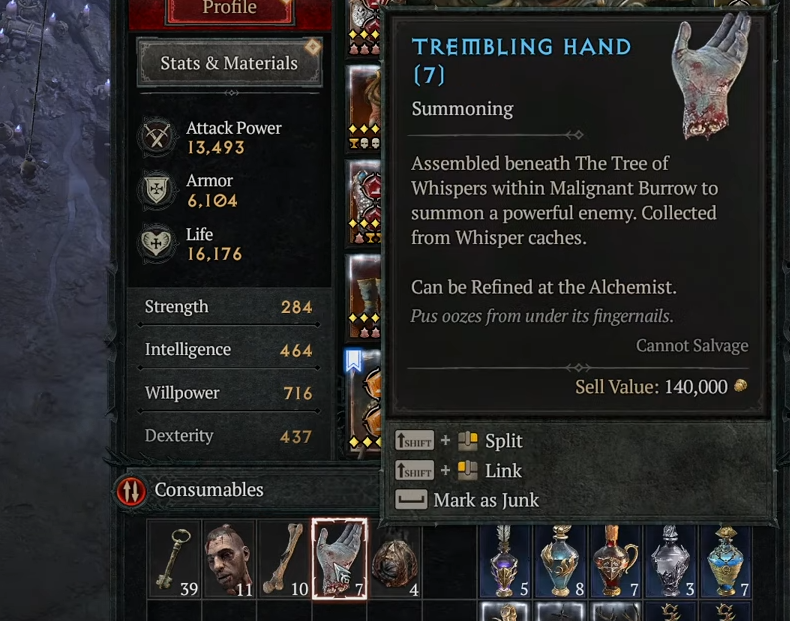Screen dimensions: 790x621
Task: Select the severed head item stack
Action: (x=229, y=560)
